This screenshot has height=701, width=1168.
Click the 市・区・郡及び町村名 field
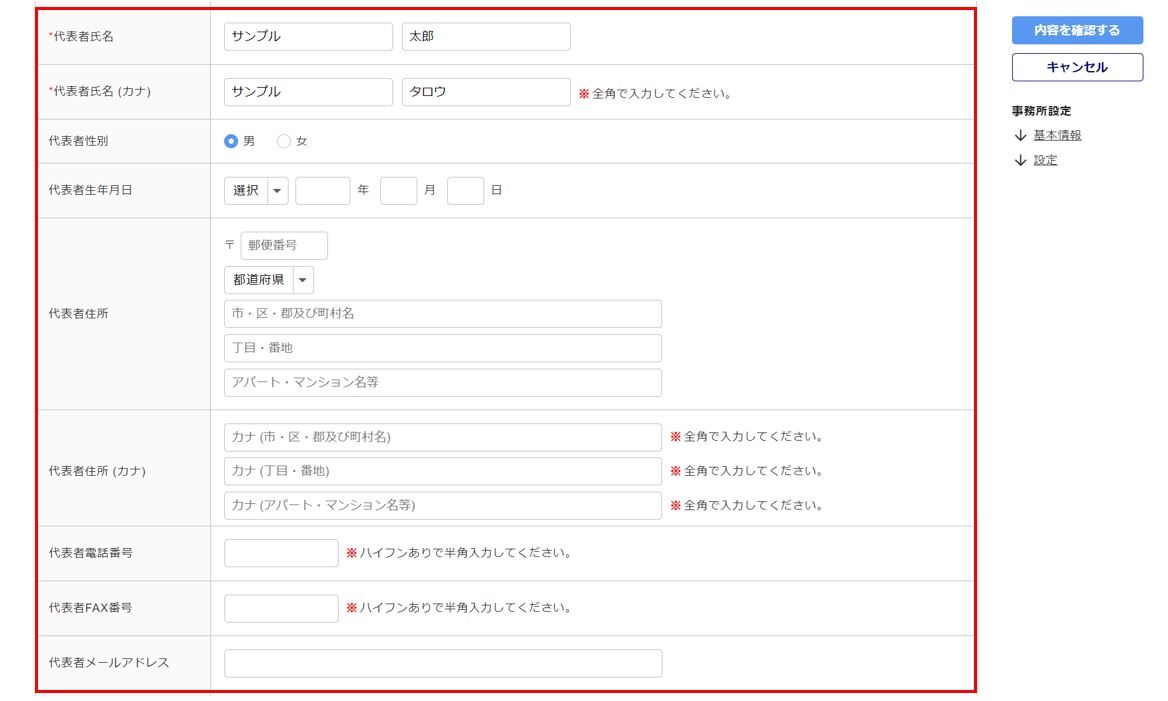(442, 314)
